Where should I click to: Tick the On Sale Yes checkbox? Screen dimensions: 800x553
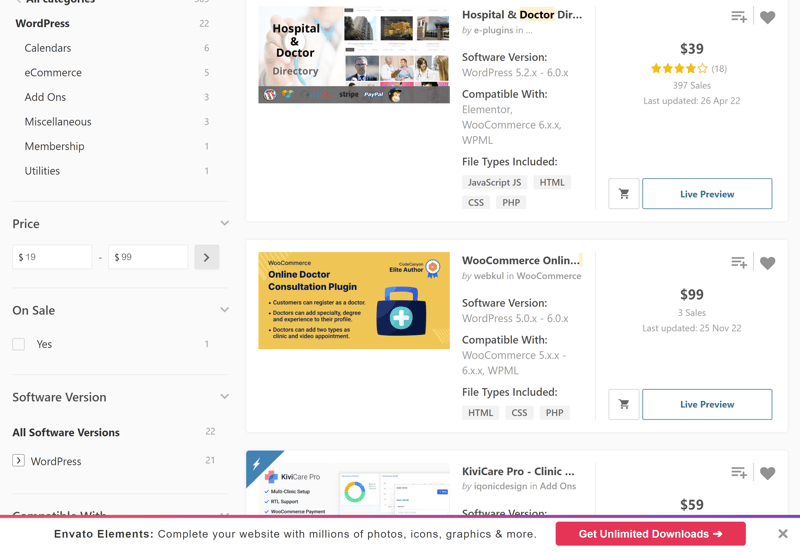(18, 344)
